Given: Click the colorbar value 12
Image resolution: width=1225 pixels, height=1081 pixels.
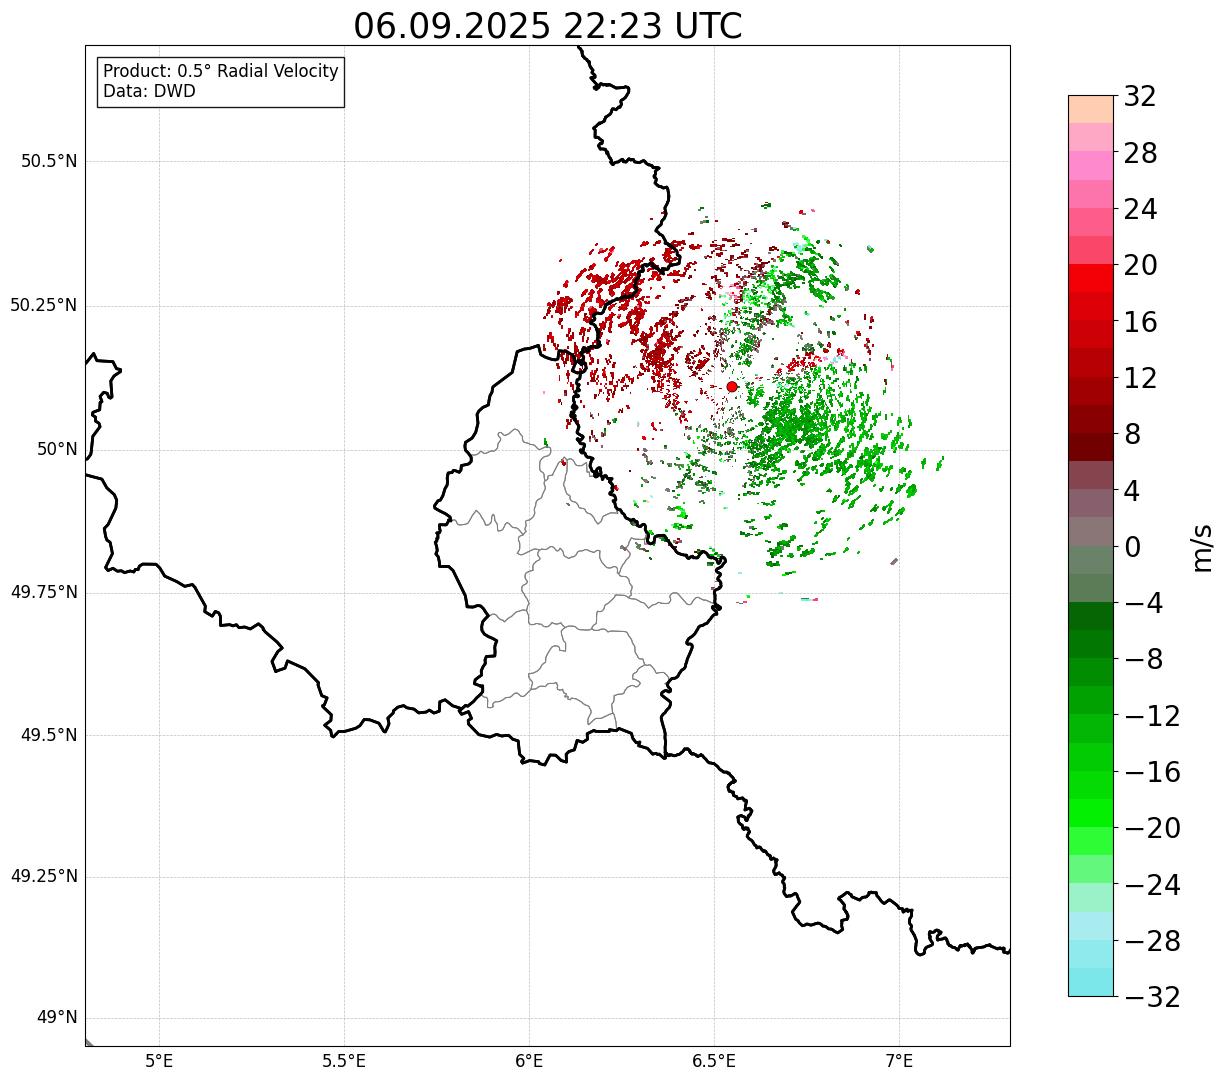Looking at the screenshot, I should pos(1140,378).
